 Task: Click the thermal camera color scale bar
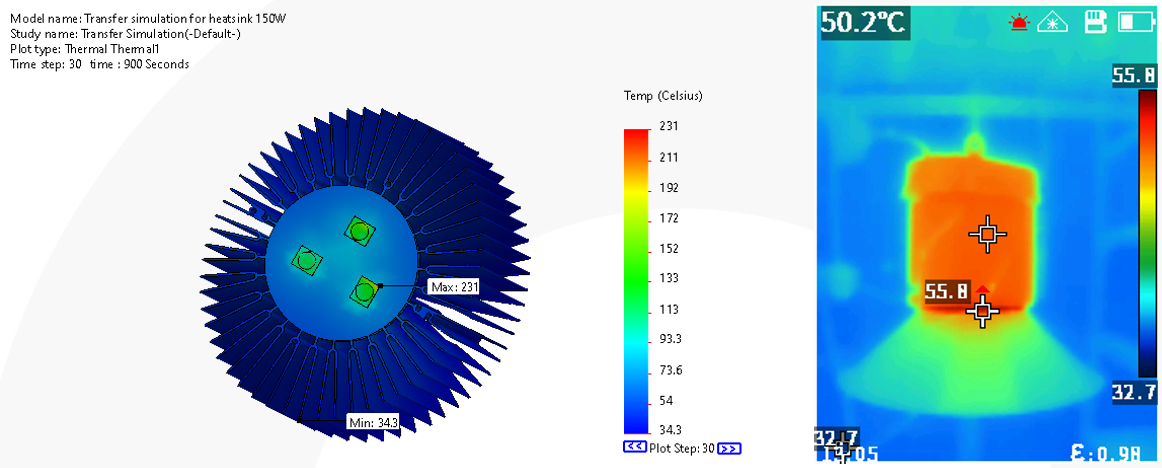pos(1146,233)
